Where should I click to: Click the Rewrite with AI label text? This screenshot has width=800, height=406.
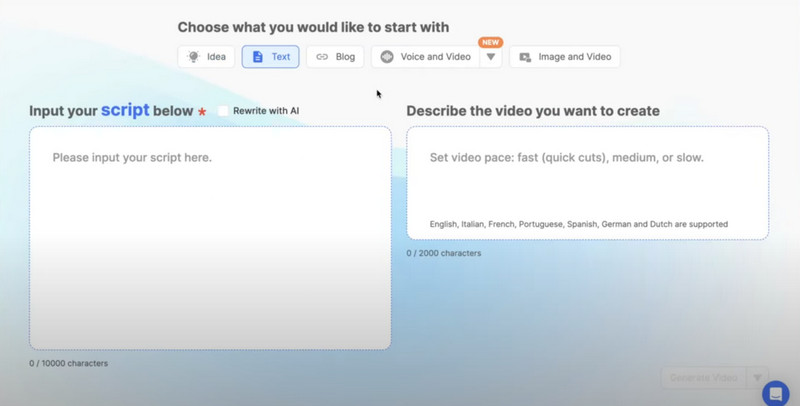tap(266, 111)
